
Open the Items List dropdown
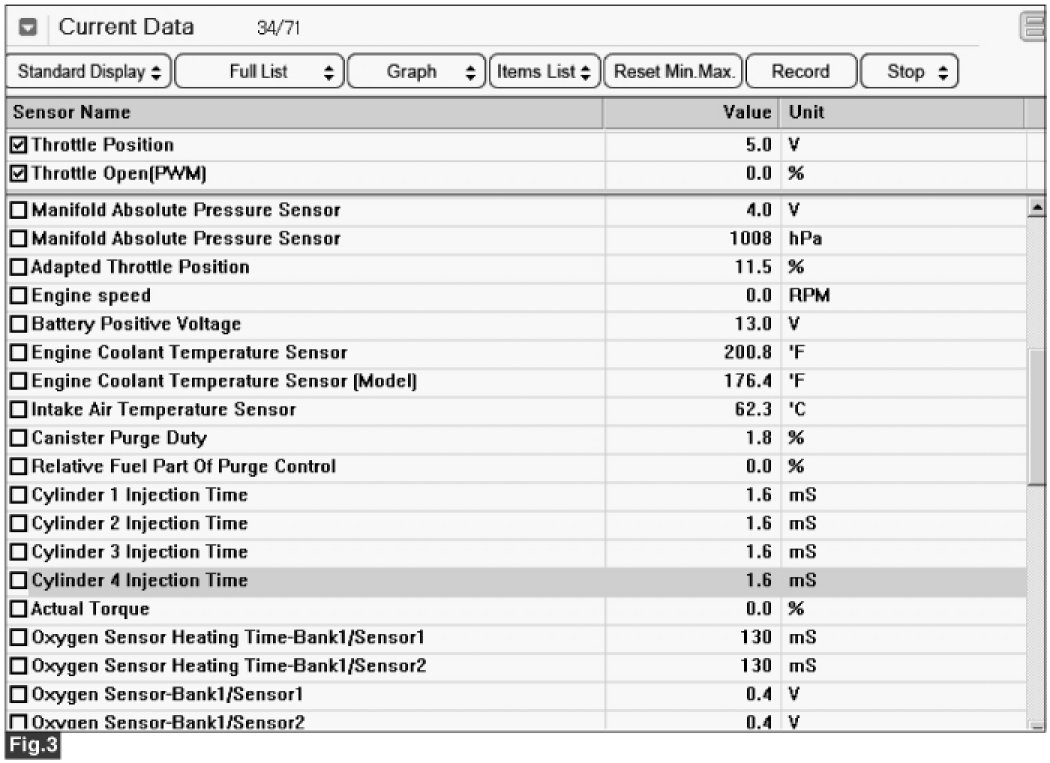tap(544, 72)
